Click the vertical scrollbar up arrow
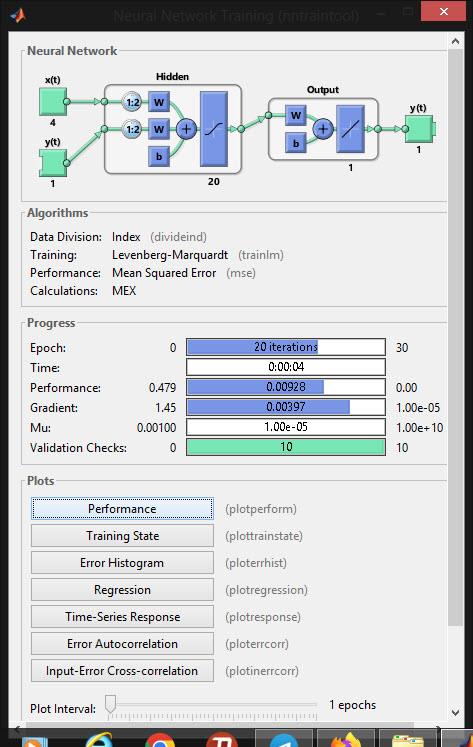473x747 pixels. tap(455, 41)
